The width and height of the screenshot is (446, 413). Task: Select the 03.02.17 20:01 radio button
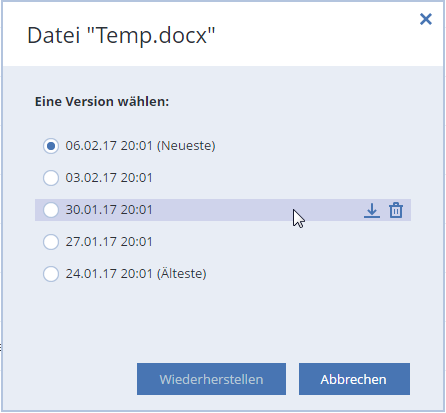[51, 178]
